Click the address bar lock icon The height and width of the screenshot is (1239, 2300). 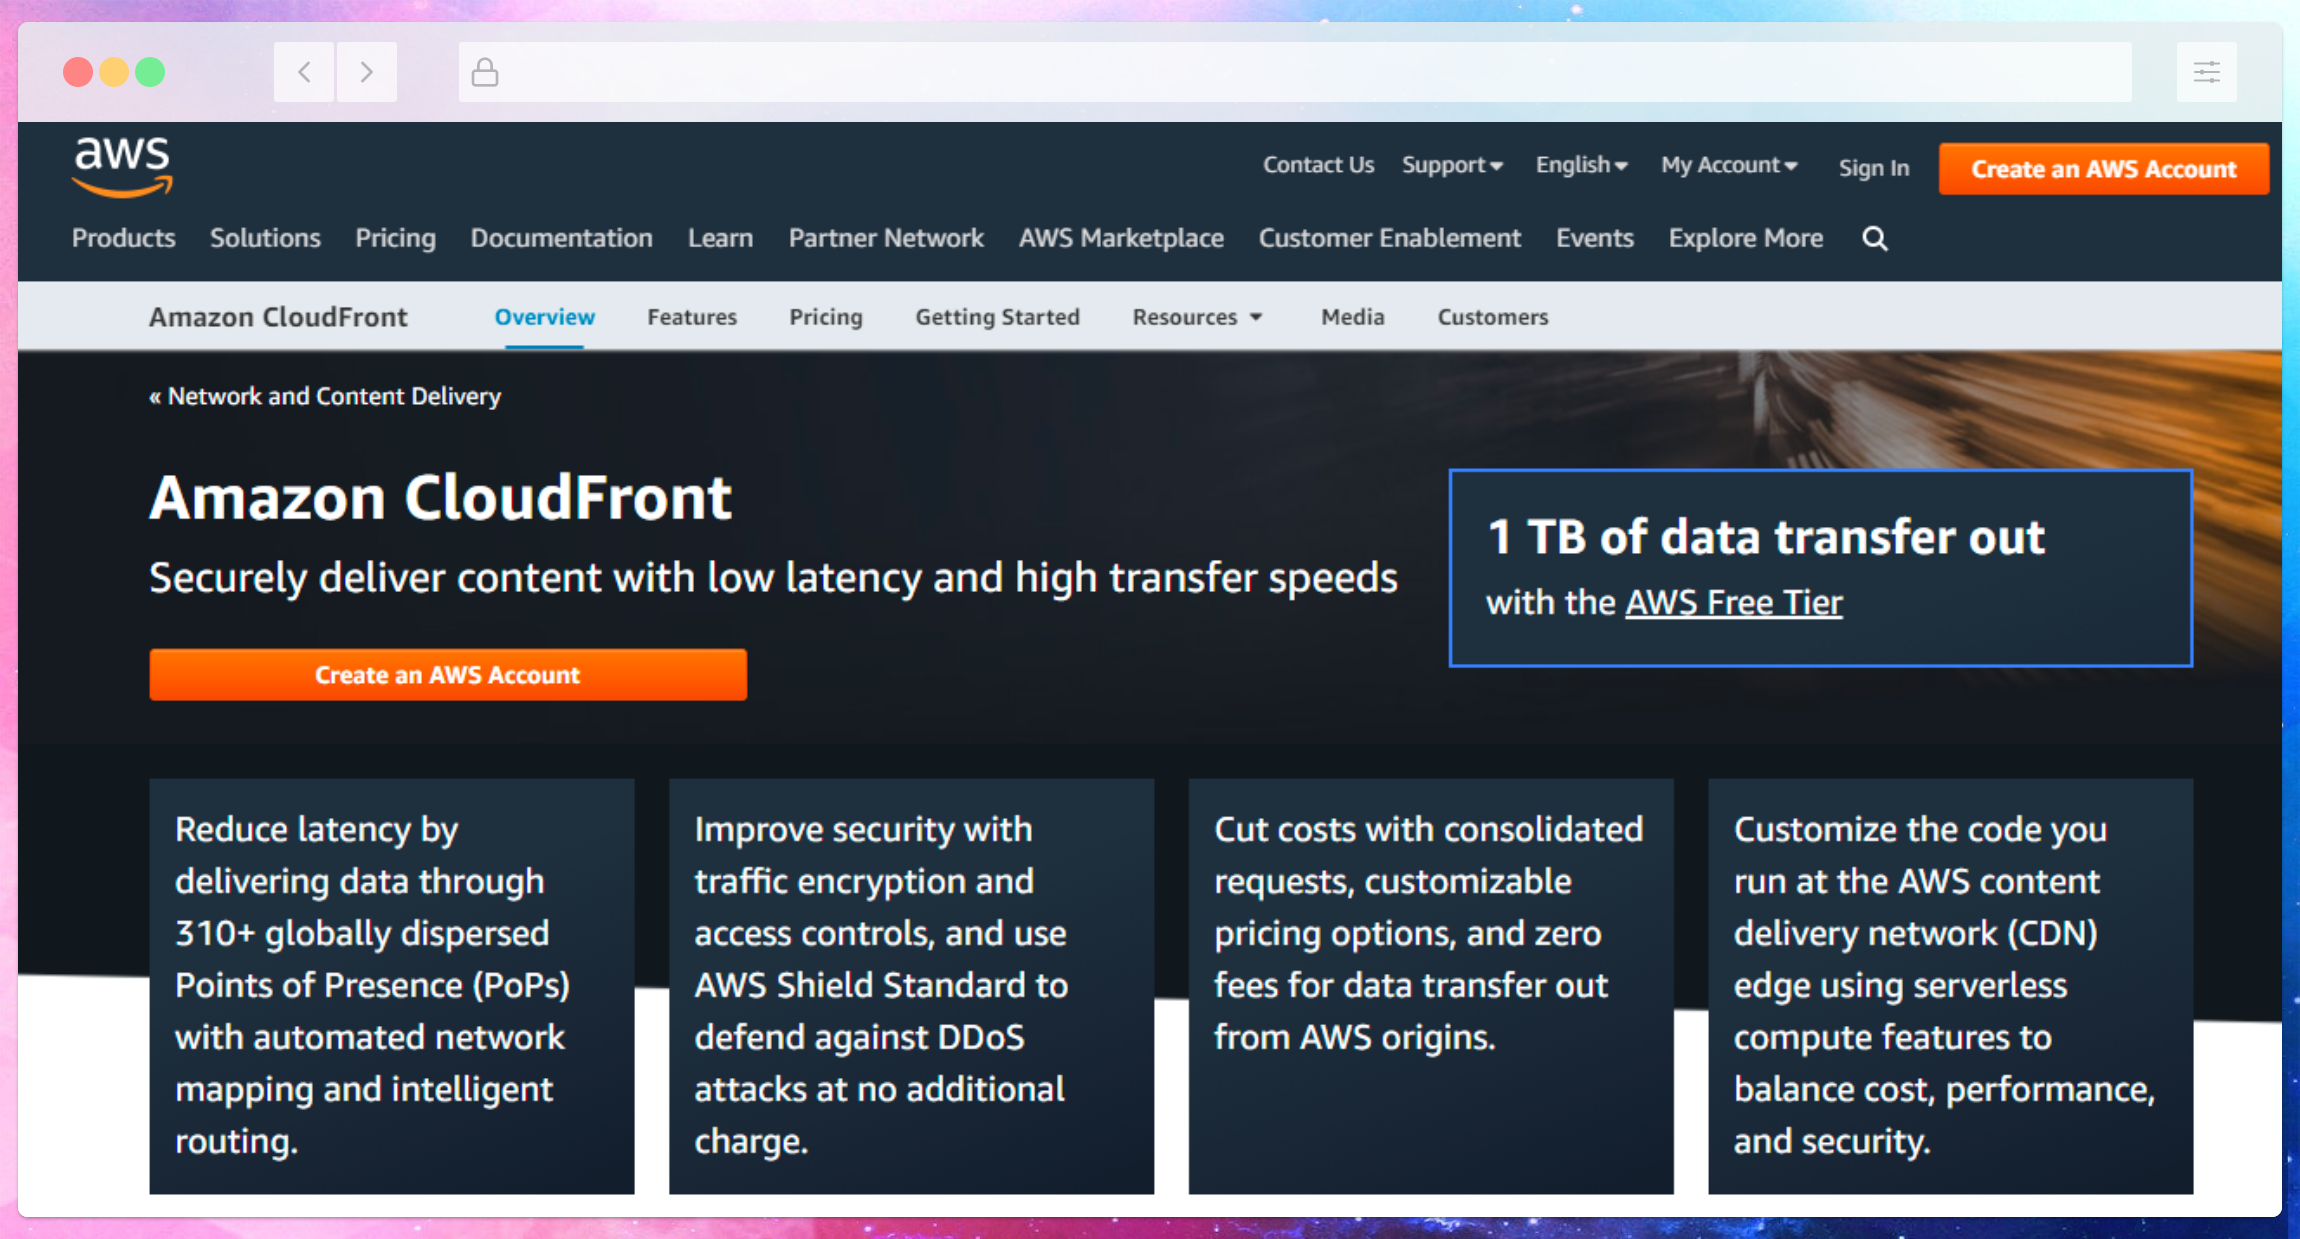click(x=485, y=72)
